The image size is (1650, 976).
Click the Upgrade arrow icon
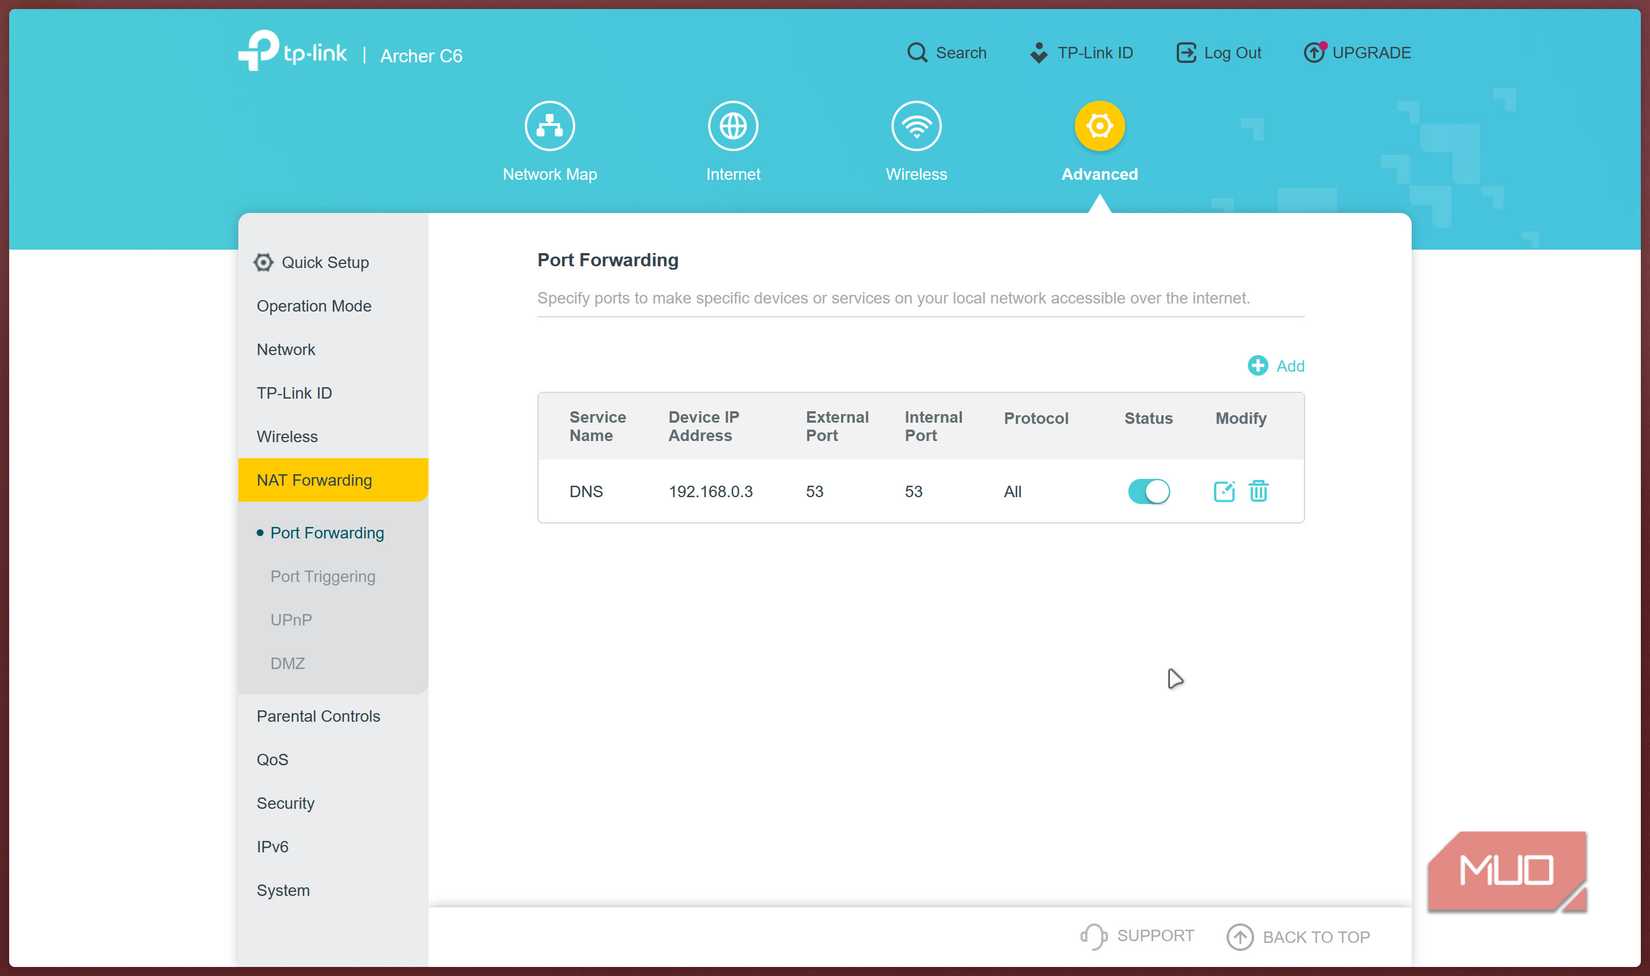coord(1314,52)
